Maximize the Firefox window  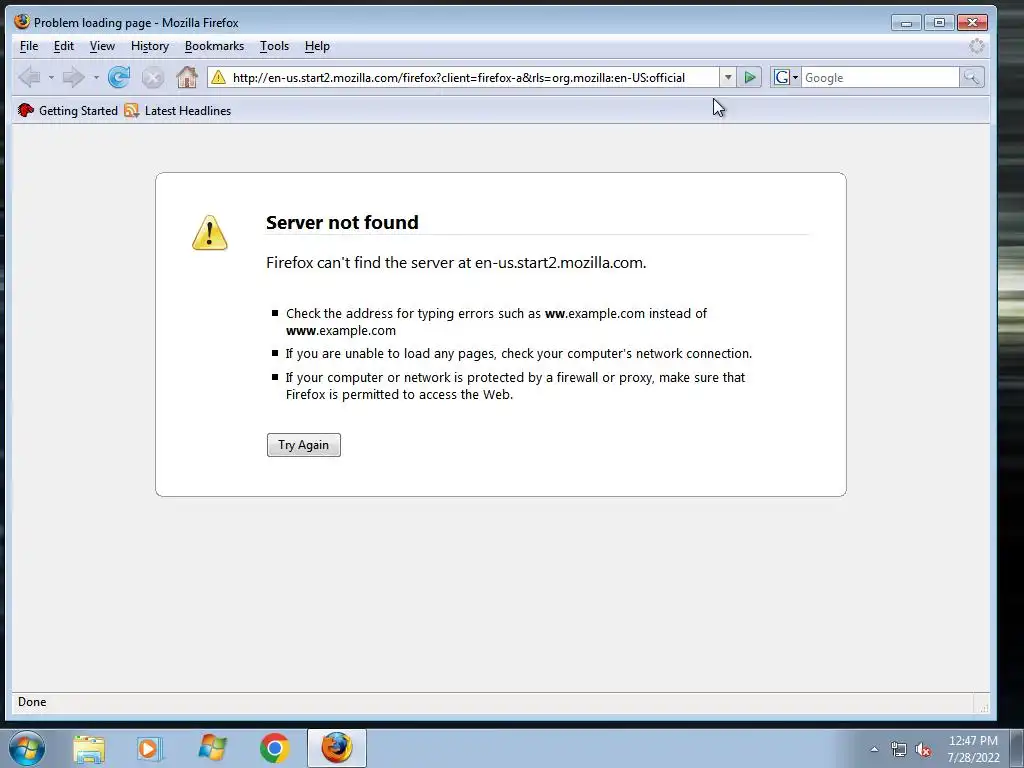939,23
